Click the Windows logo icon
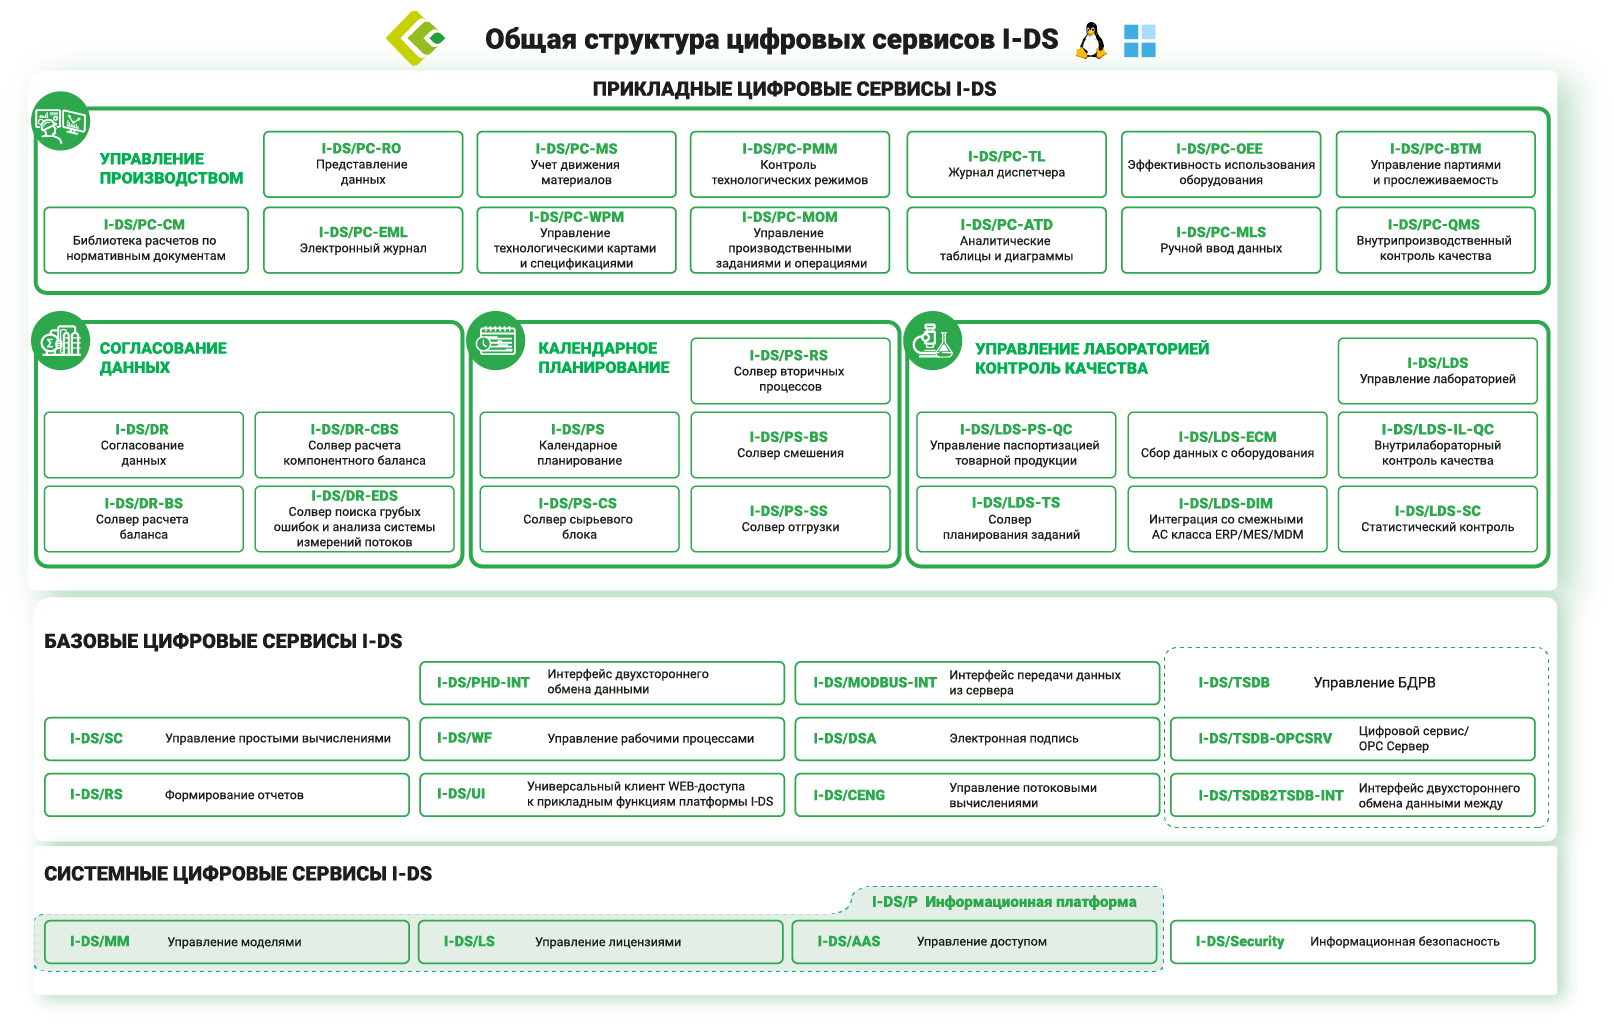Viewport: 1614px width, 1035px height. click(1139, 41)
